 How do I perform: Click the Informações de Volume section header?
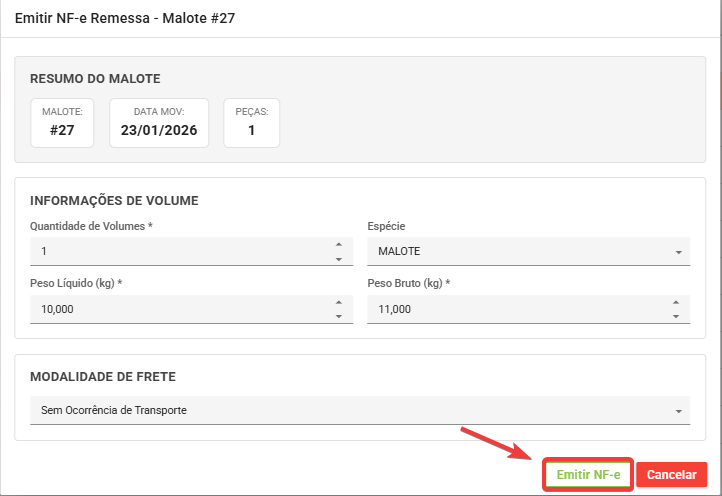point(114,200)
